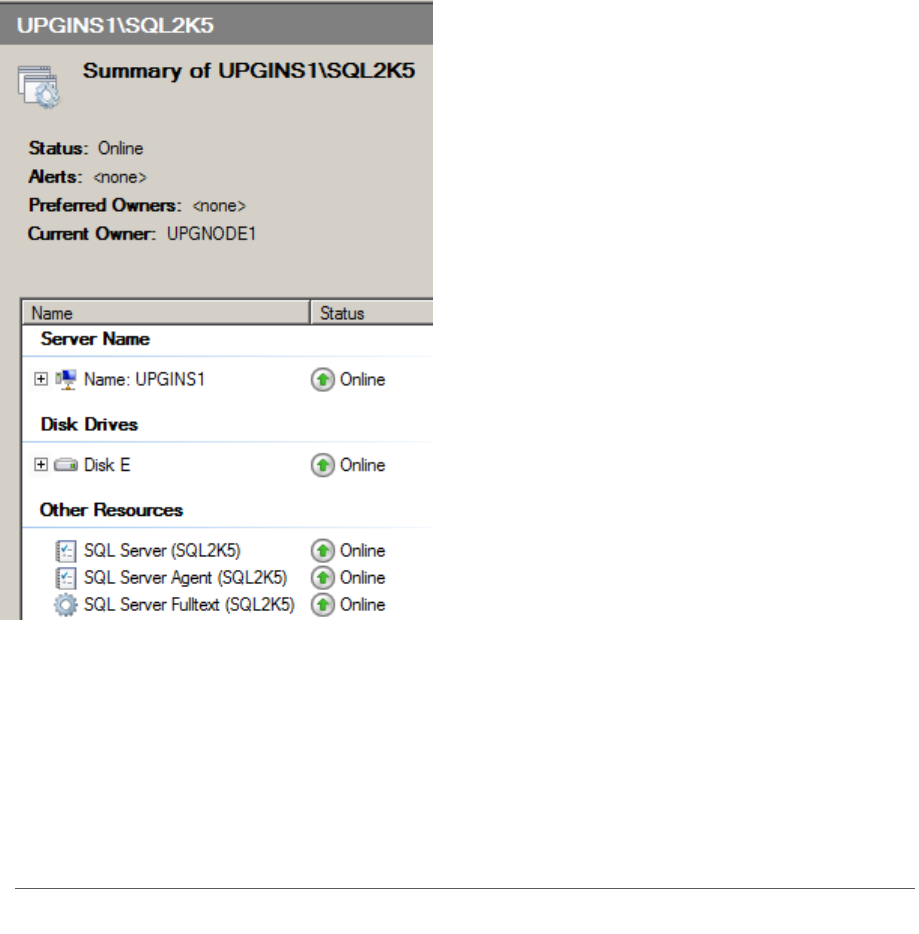Sort by the Status column header

372,313
